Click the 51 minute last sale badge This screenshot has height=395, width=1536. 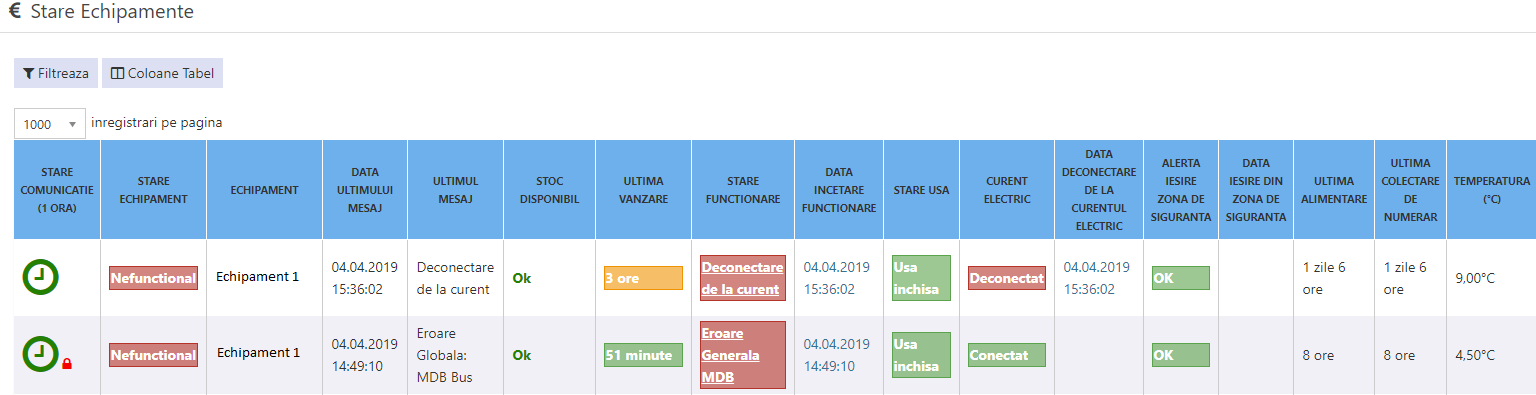[x=643, y=355]
